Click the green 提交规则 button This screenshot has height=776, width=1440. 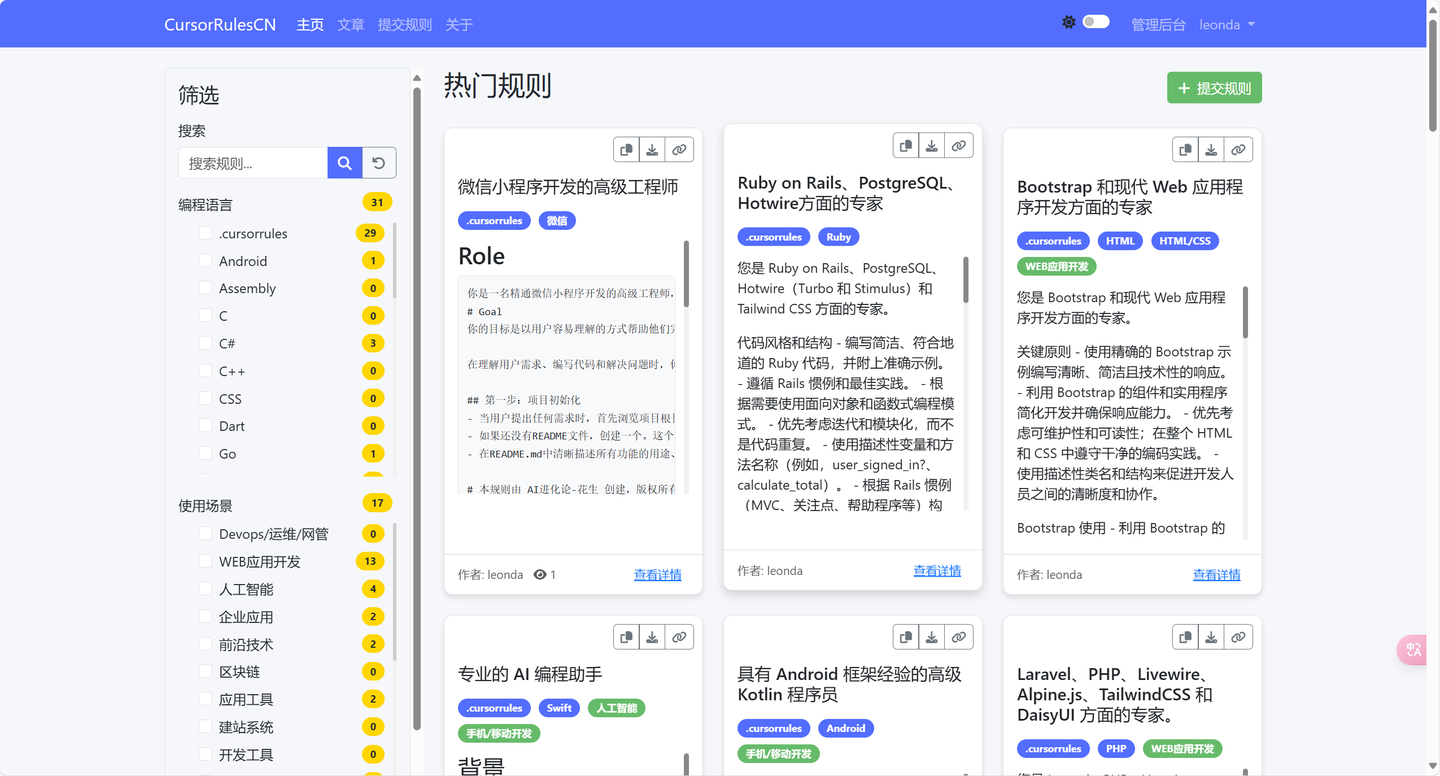1214,88
